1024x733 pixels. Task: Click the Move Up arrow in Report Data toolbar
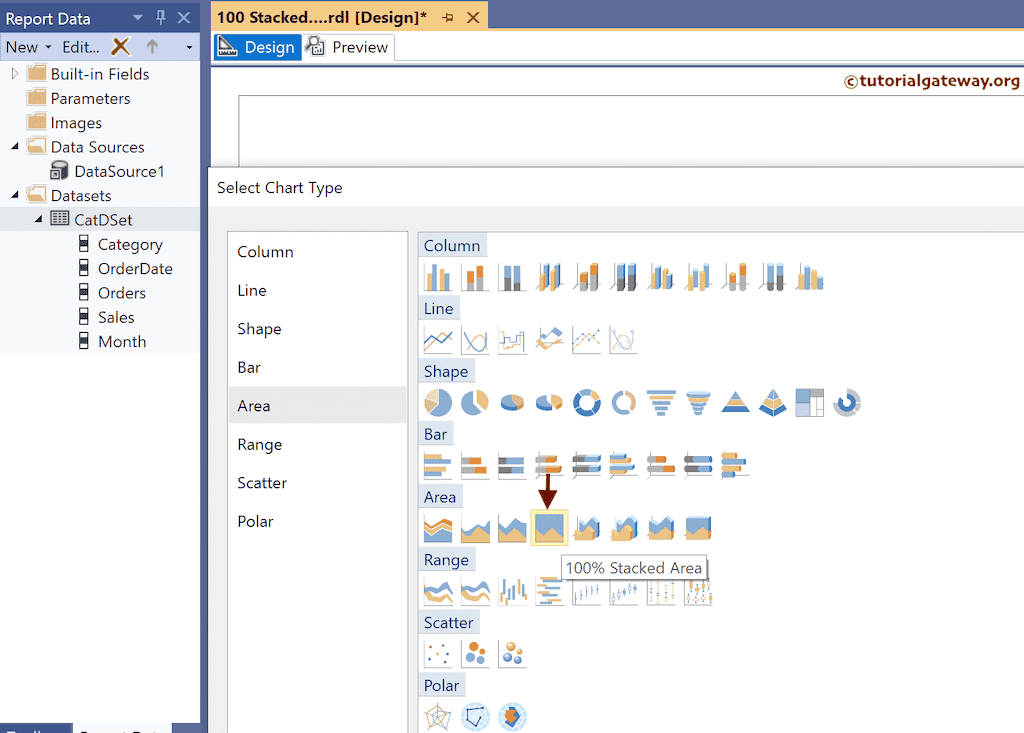(152, 46)
